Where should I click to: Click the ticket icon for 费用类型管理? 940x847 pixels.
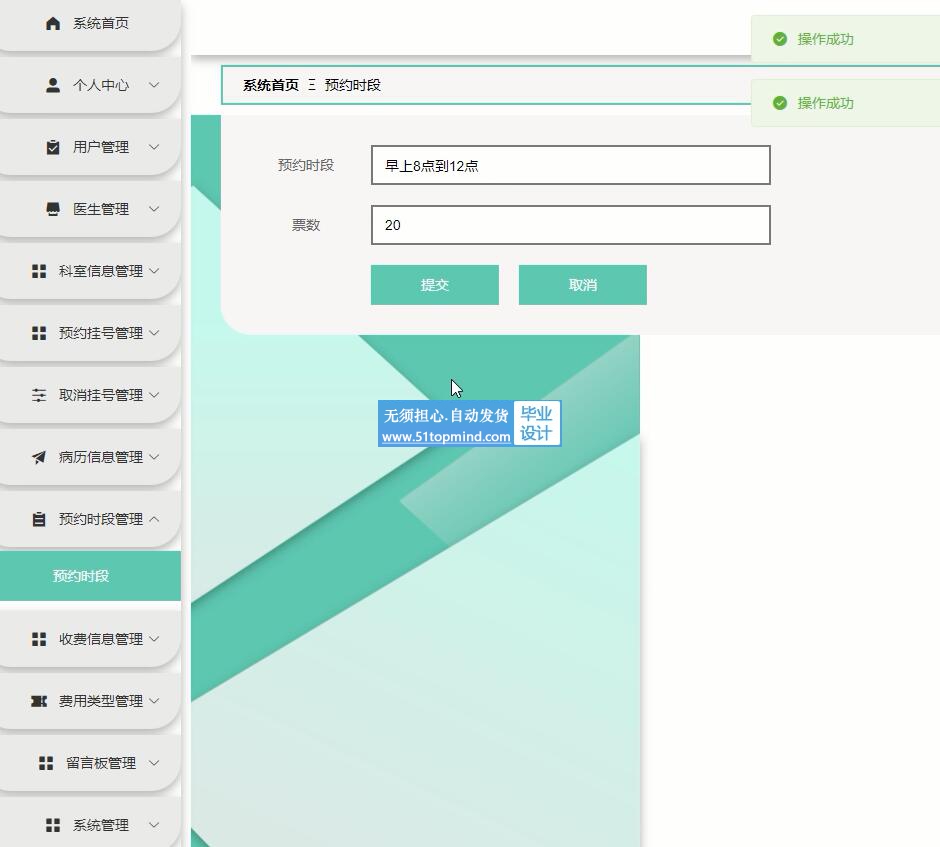pyautogui.click(x=39, y=701)
